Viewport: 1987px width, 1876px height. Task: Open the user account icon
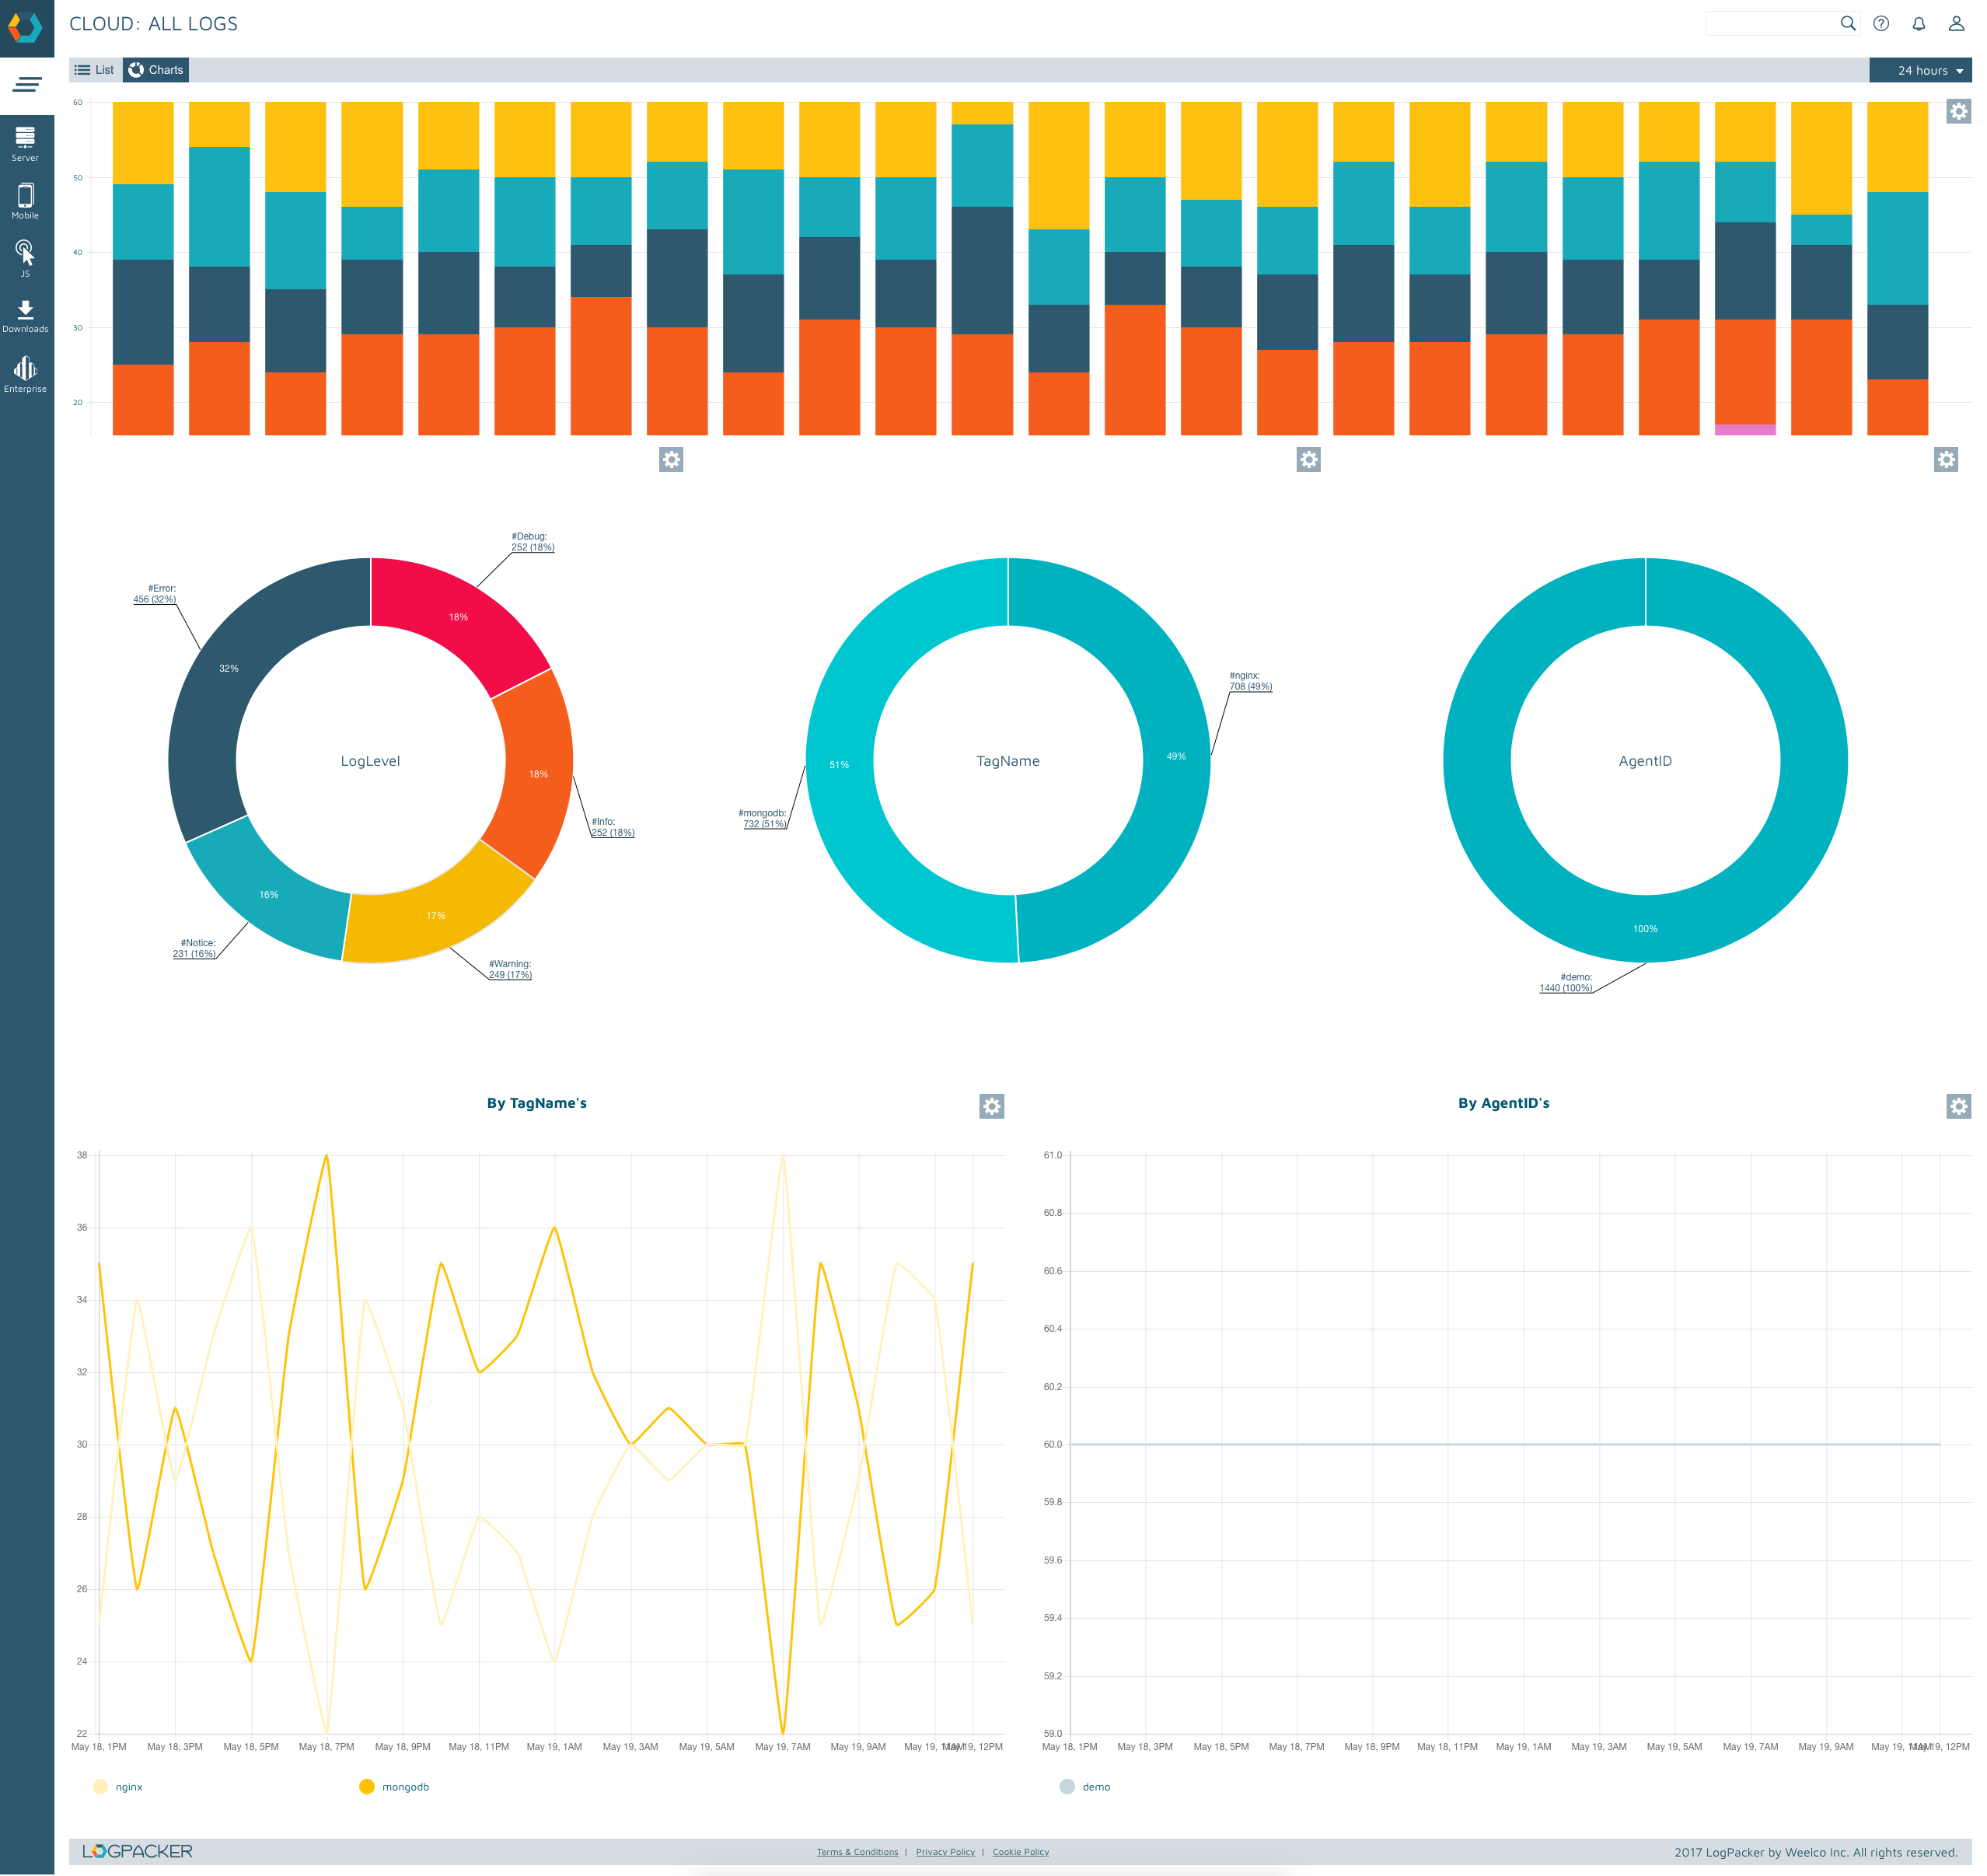[1956, 24]
